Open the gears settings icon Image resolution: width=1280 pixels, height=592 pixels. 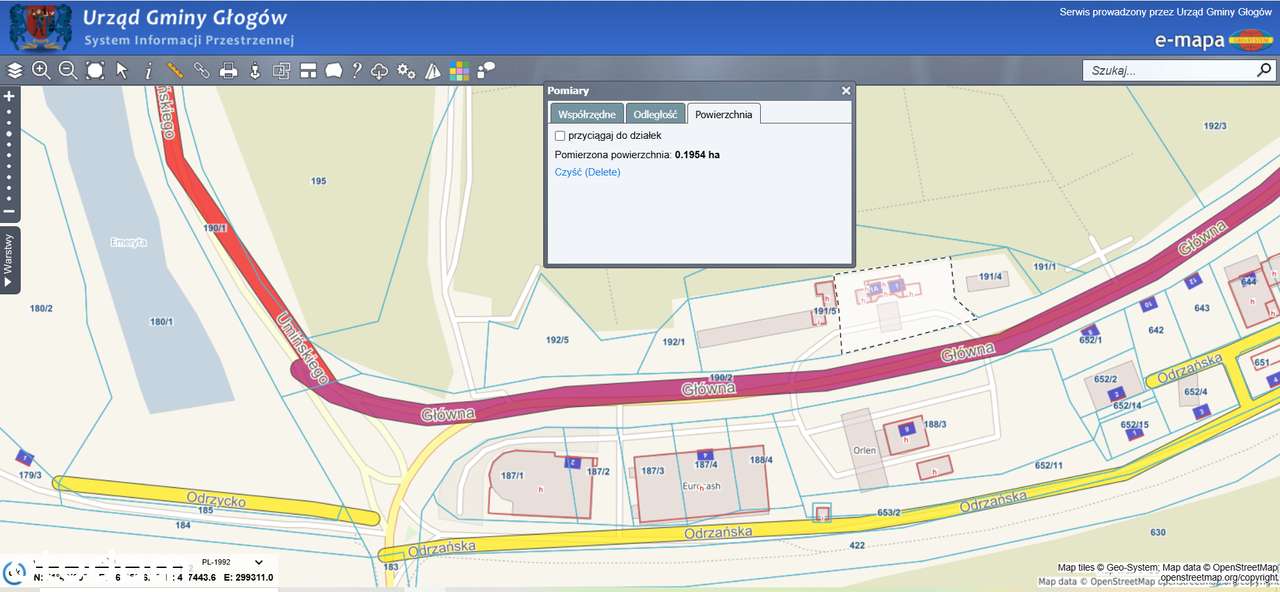pyautogui.click(x=406, y=71)
